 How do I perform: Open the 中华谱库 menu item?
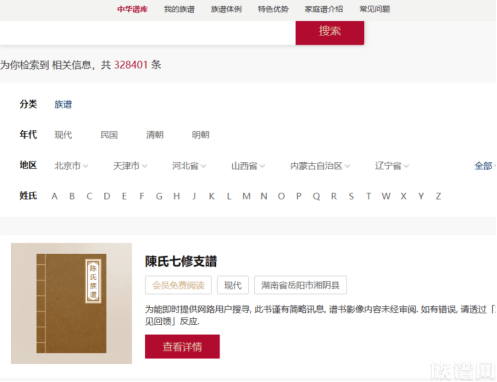pyautogui.click(x=132, y=9)
